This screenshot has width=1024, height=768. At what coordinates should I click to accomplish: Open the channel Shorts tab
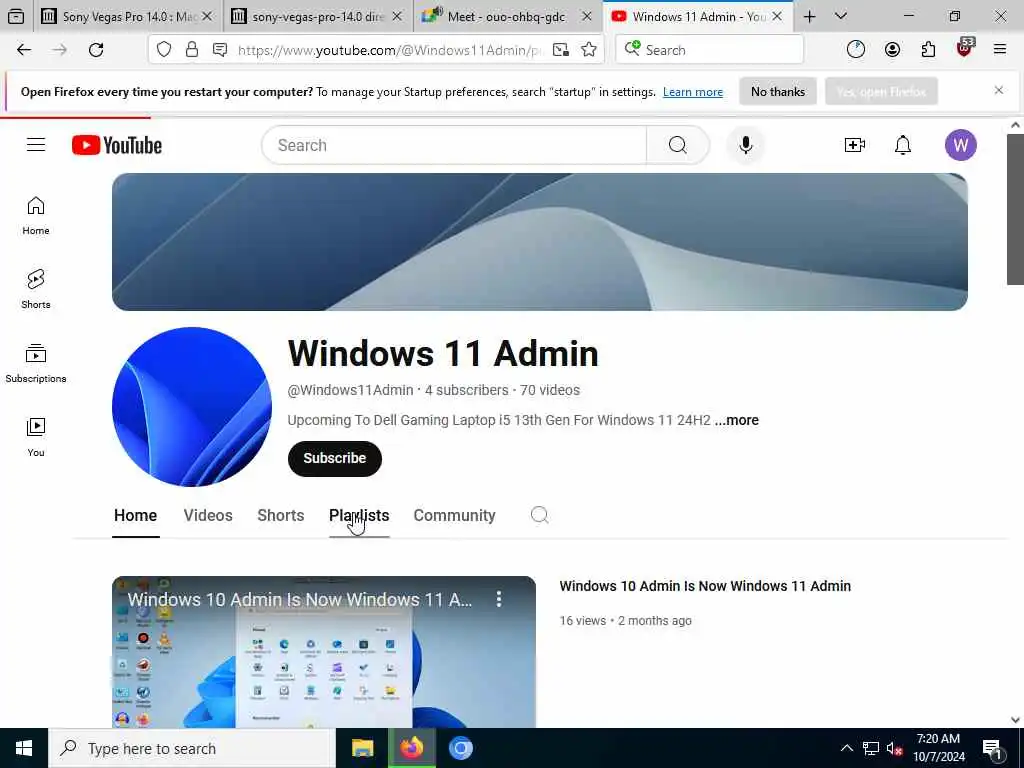point(281,515)
